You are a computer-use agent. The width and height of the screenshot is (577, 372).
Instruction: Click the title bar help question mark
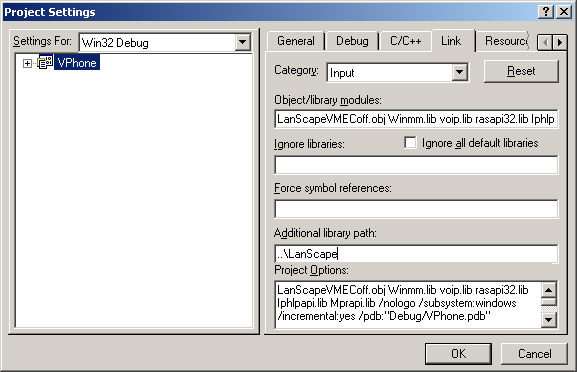tap(546, 12)
